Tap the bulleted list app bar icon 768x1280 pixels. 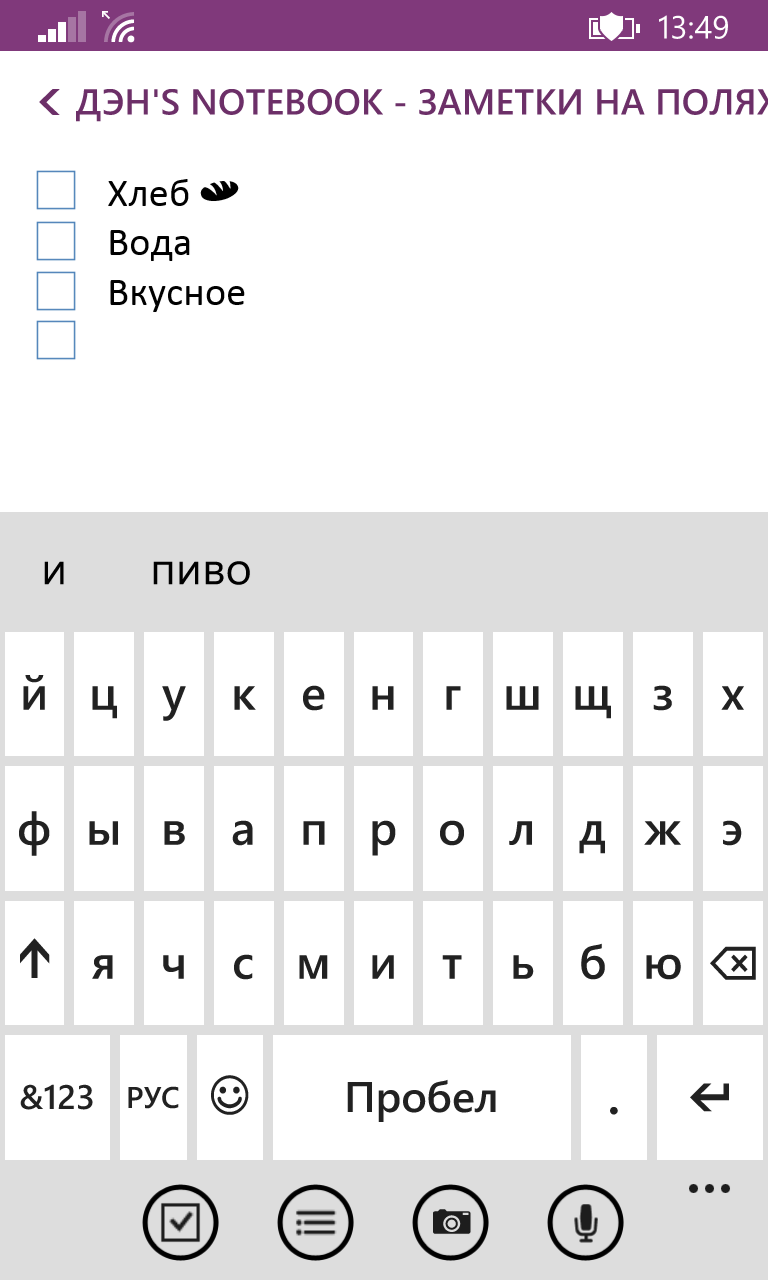point(316,1221)
